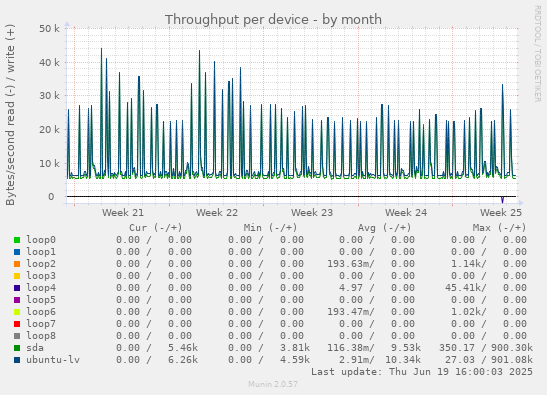Click the Min (-/+) column header
Viewport: 547px width, 395px height.
(270, 228)
